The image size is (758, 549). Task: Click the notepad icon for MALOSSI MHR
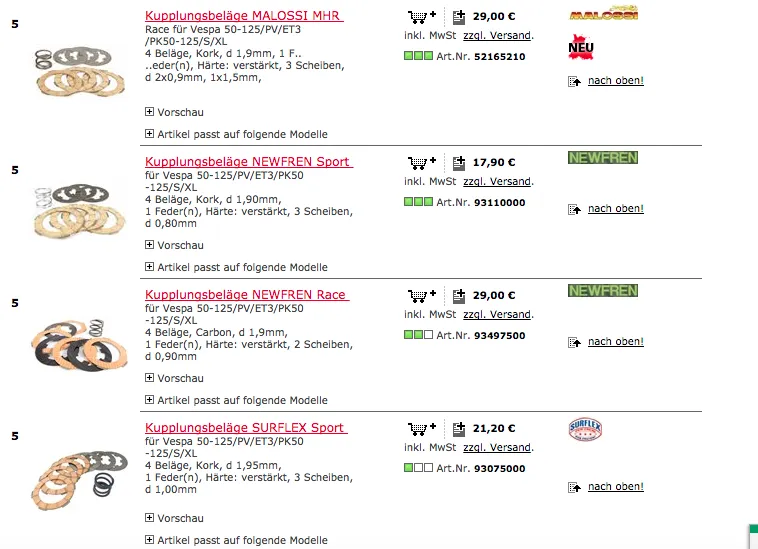[x=459, y=17]
